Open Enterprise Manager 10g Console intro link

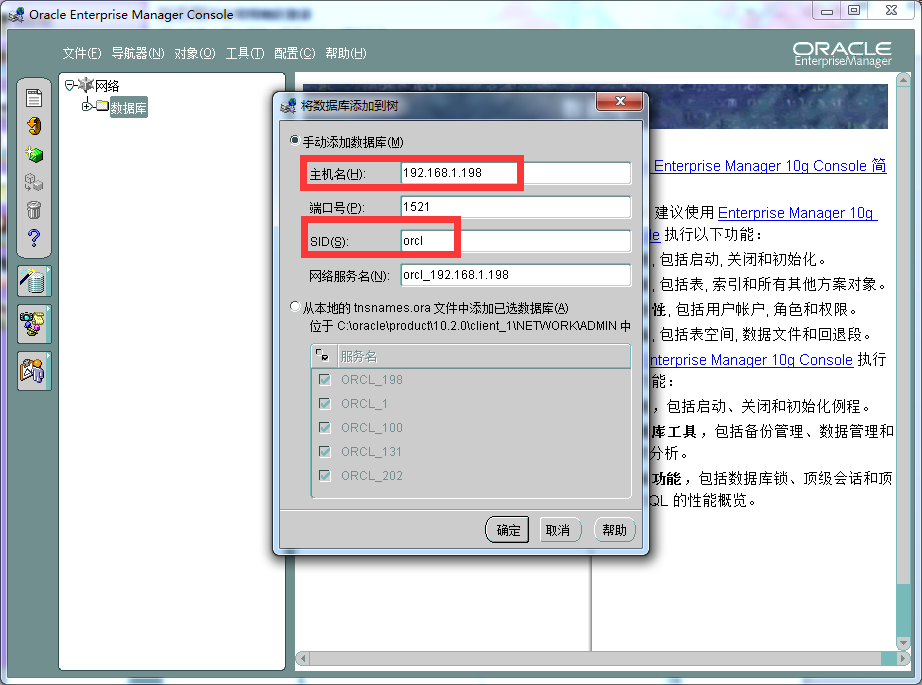pos(770,166)
